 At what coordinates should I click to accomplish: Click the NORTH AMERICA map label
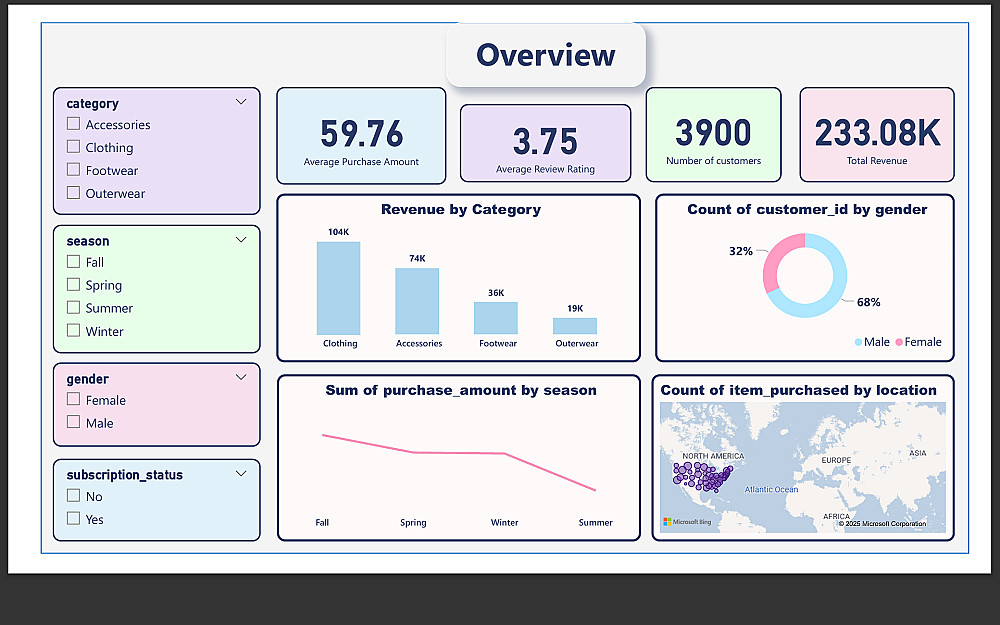tap(713, 456)
